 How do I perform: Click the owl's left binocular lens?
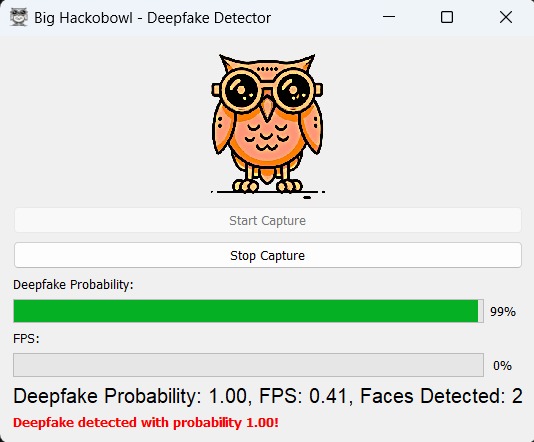coord(241,91)
